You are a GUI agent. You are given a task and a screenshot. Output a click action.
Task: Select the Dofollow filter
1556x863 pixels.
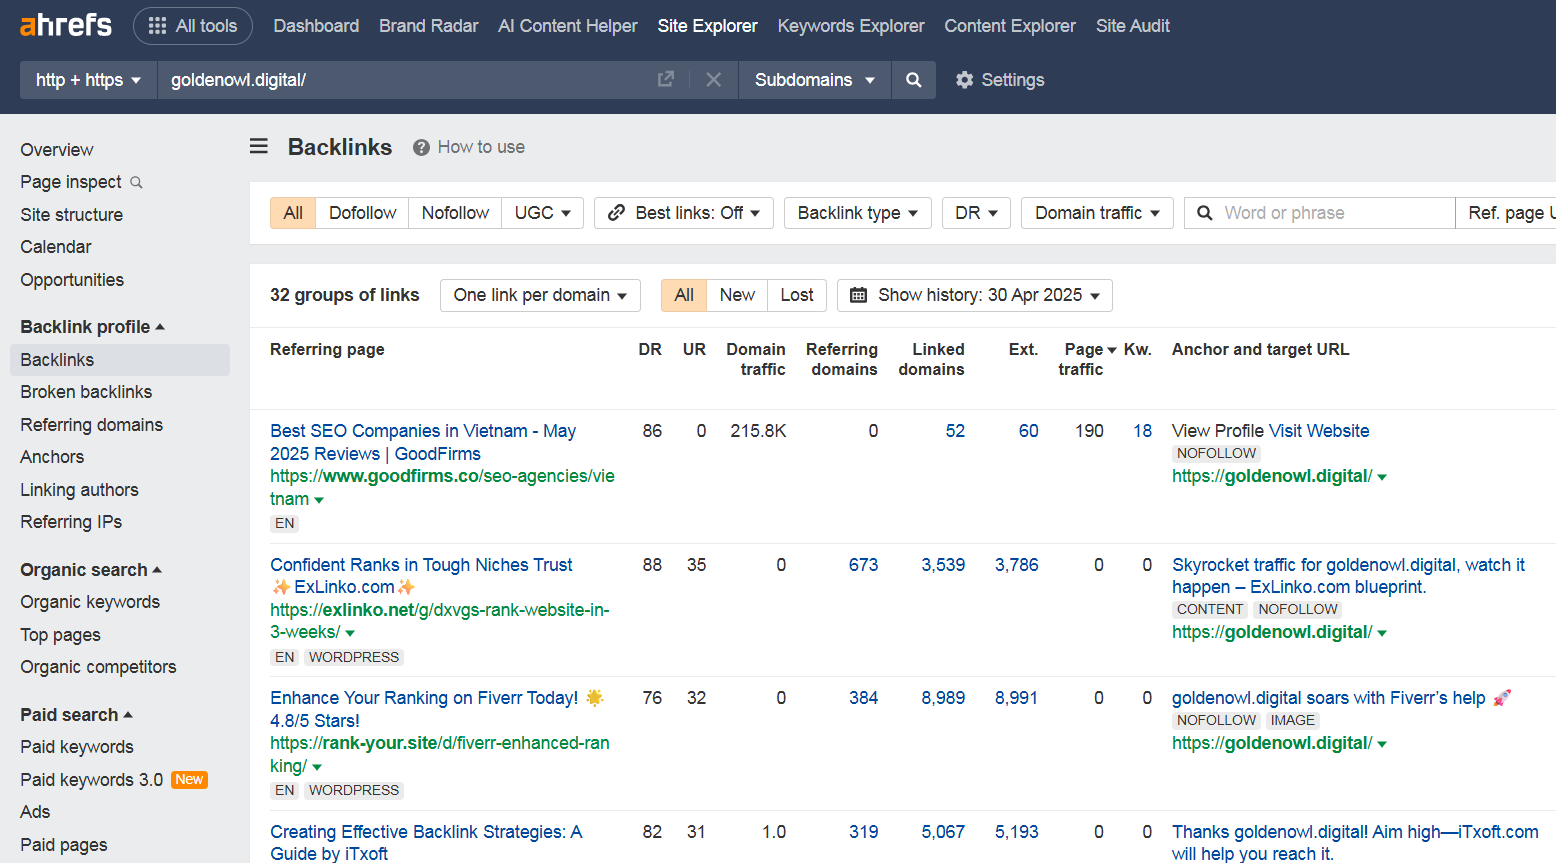[362, 213]
